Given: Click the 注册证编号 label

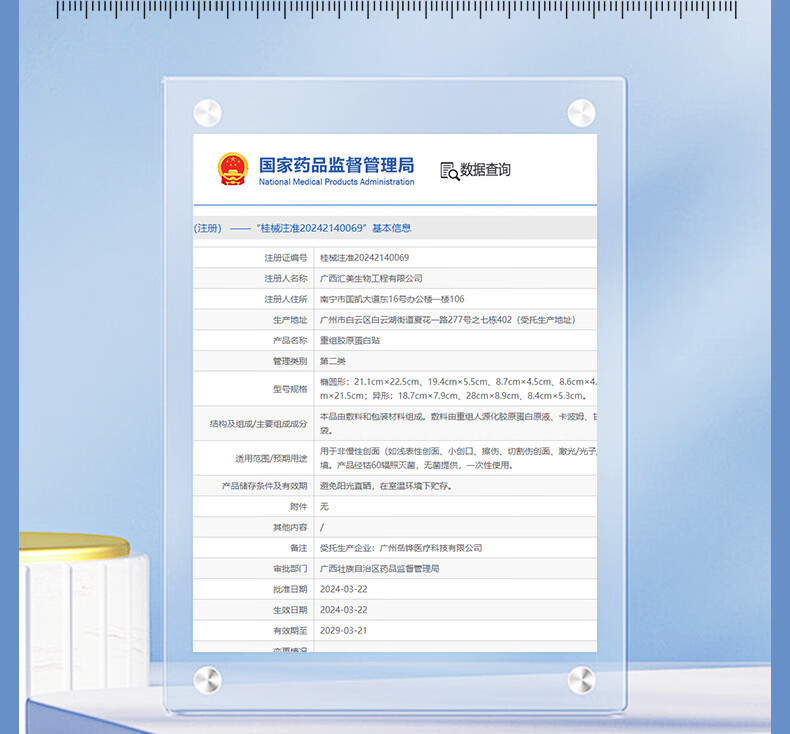Looking at the screenshot, I should pos(286,258).
